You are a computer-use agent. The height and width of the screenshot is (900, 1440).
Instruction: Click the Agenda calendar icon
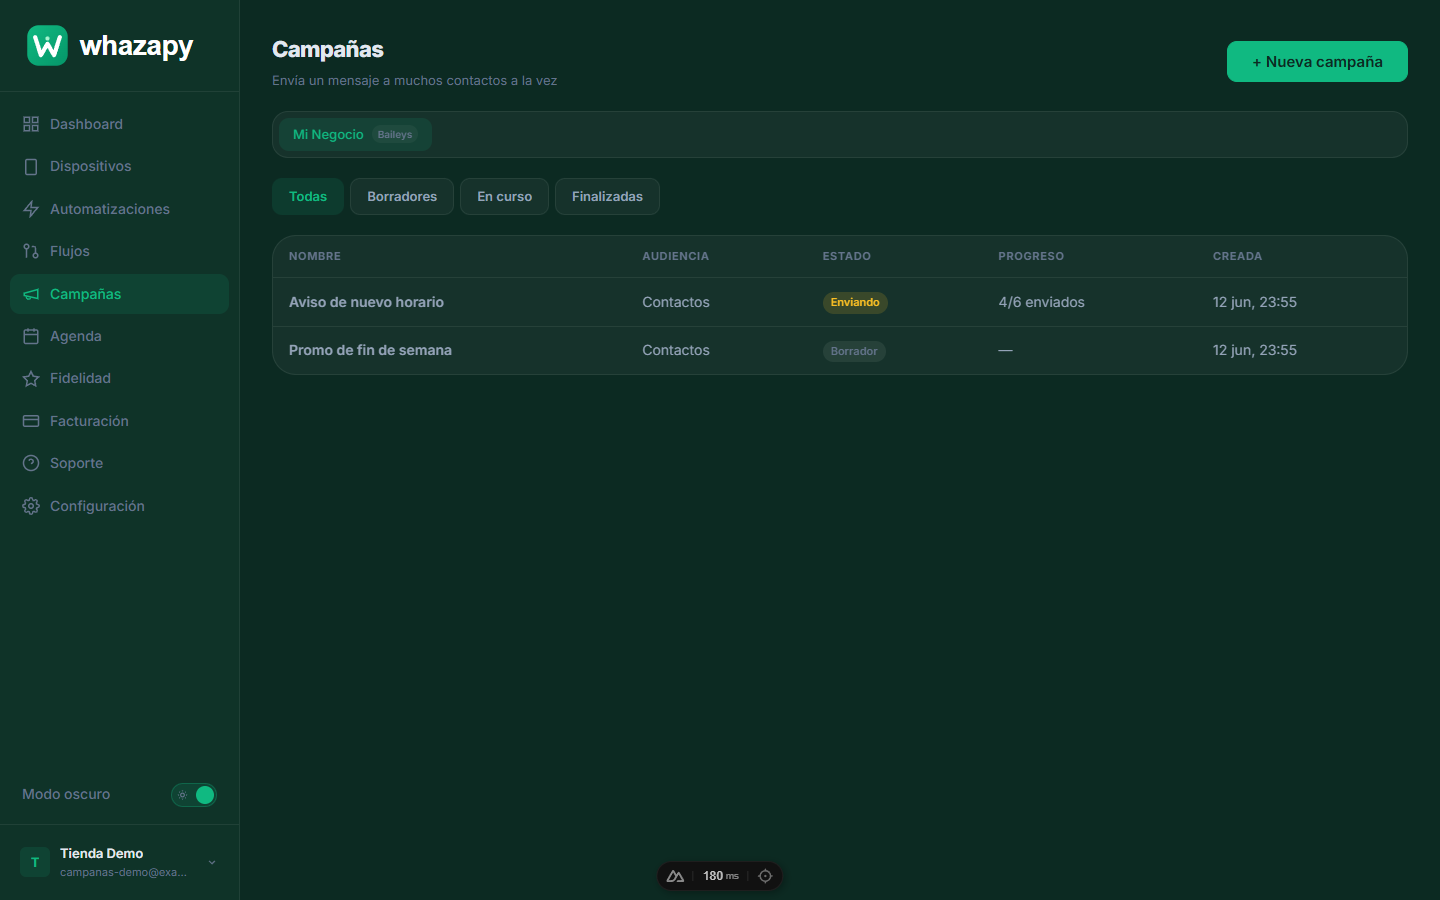point(31,336)
